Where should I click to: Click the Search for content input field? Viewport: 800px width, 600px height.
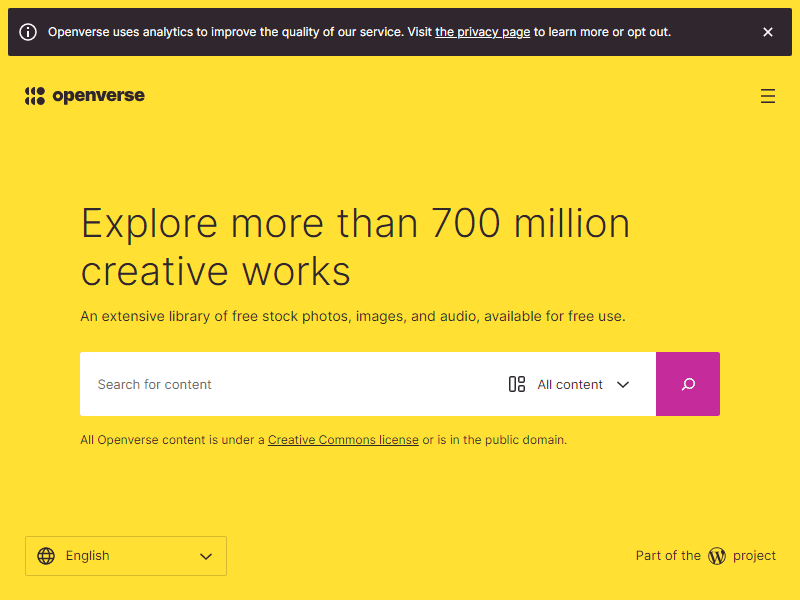click(x=250, y=384)
